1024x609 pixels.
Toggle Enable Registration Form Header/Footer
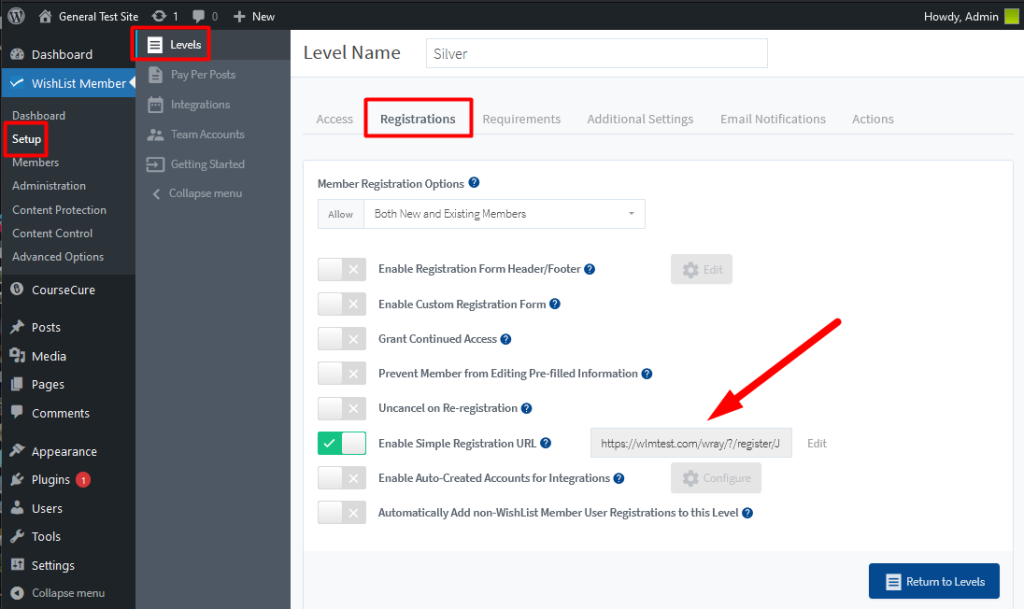tap(342, 269)
